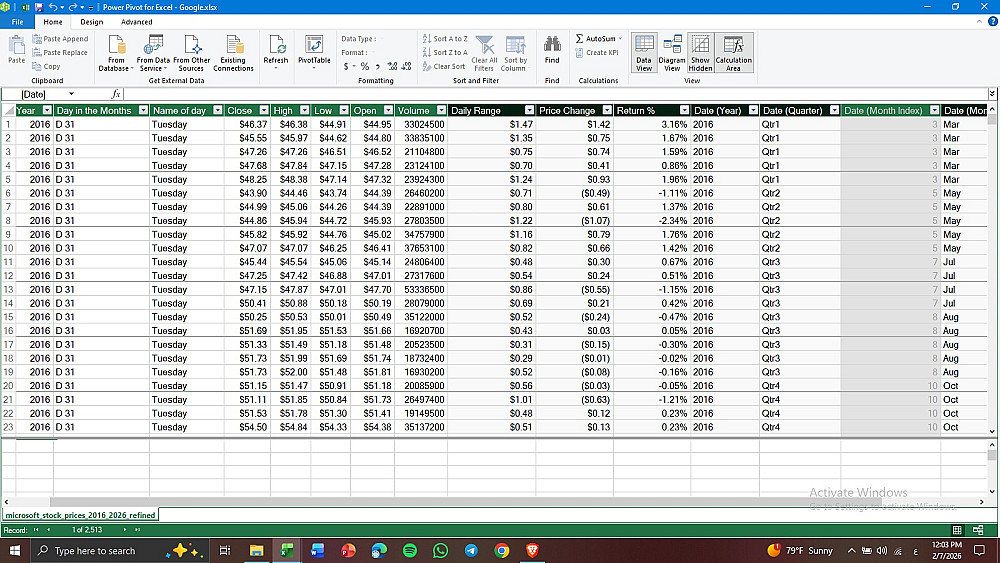Open the Return % filter dropdown

(x=684, y=110)
